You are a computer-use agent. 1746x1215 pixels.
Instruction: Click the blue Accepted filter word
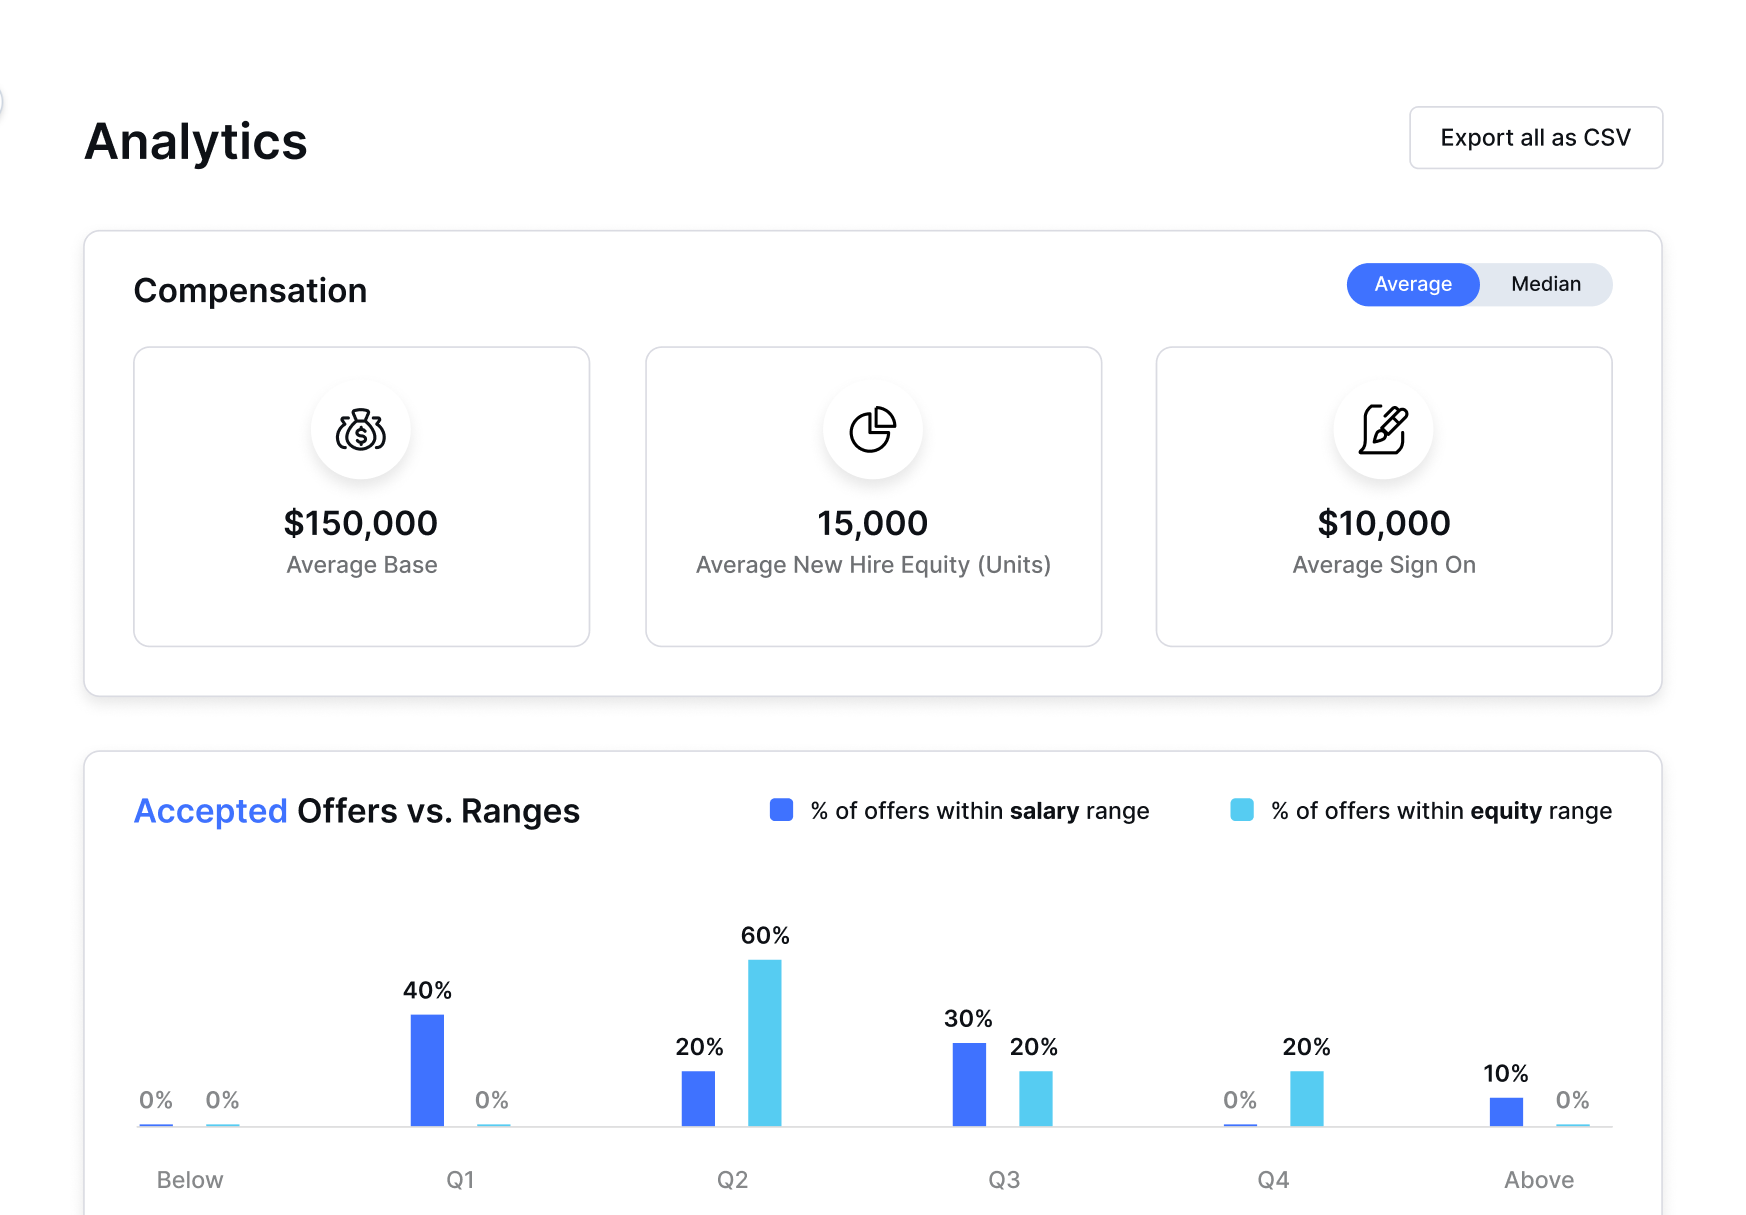[211, 811]
